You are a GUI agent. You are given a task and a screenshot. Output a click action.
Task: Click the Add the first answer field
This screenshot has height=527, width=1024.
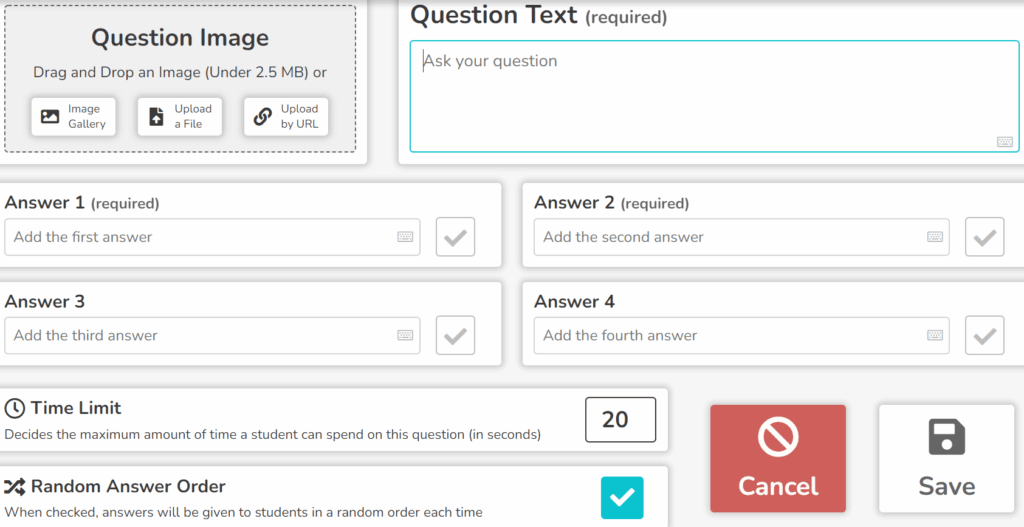[x=212, y=237]
